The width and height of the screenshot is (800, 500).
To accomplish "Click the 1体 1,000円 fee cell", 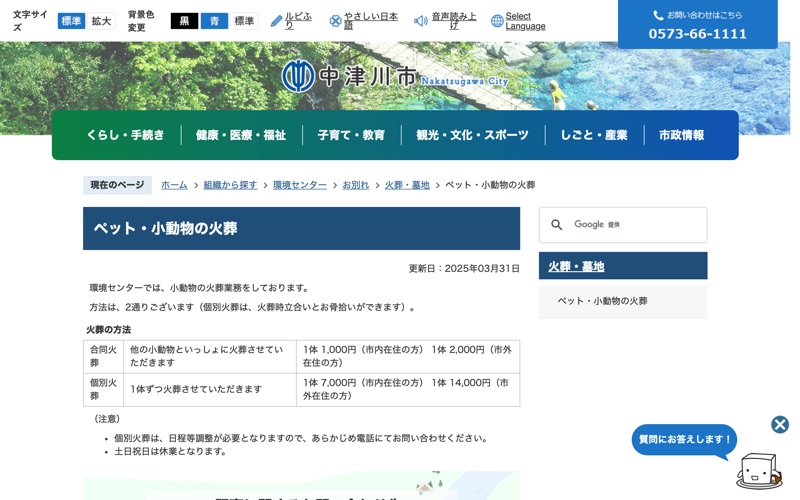I will click(408, 356).
